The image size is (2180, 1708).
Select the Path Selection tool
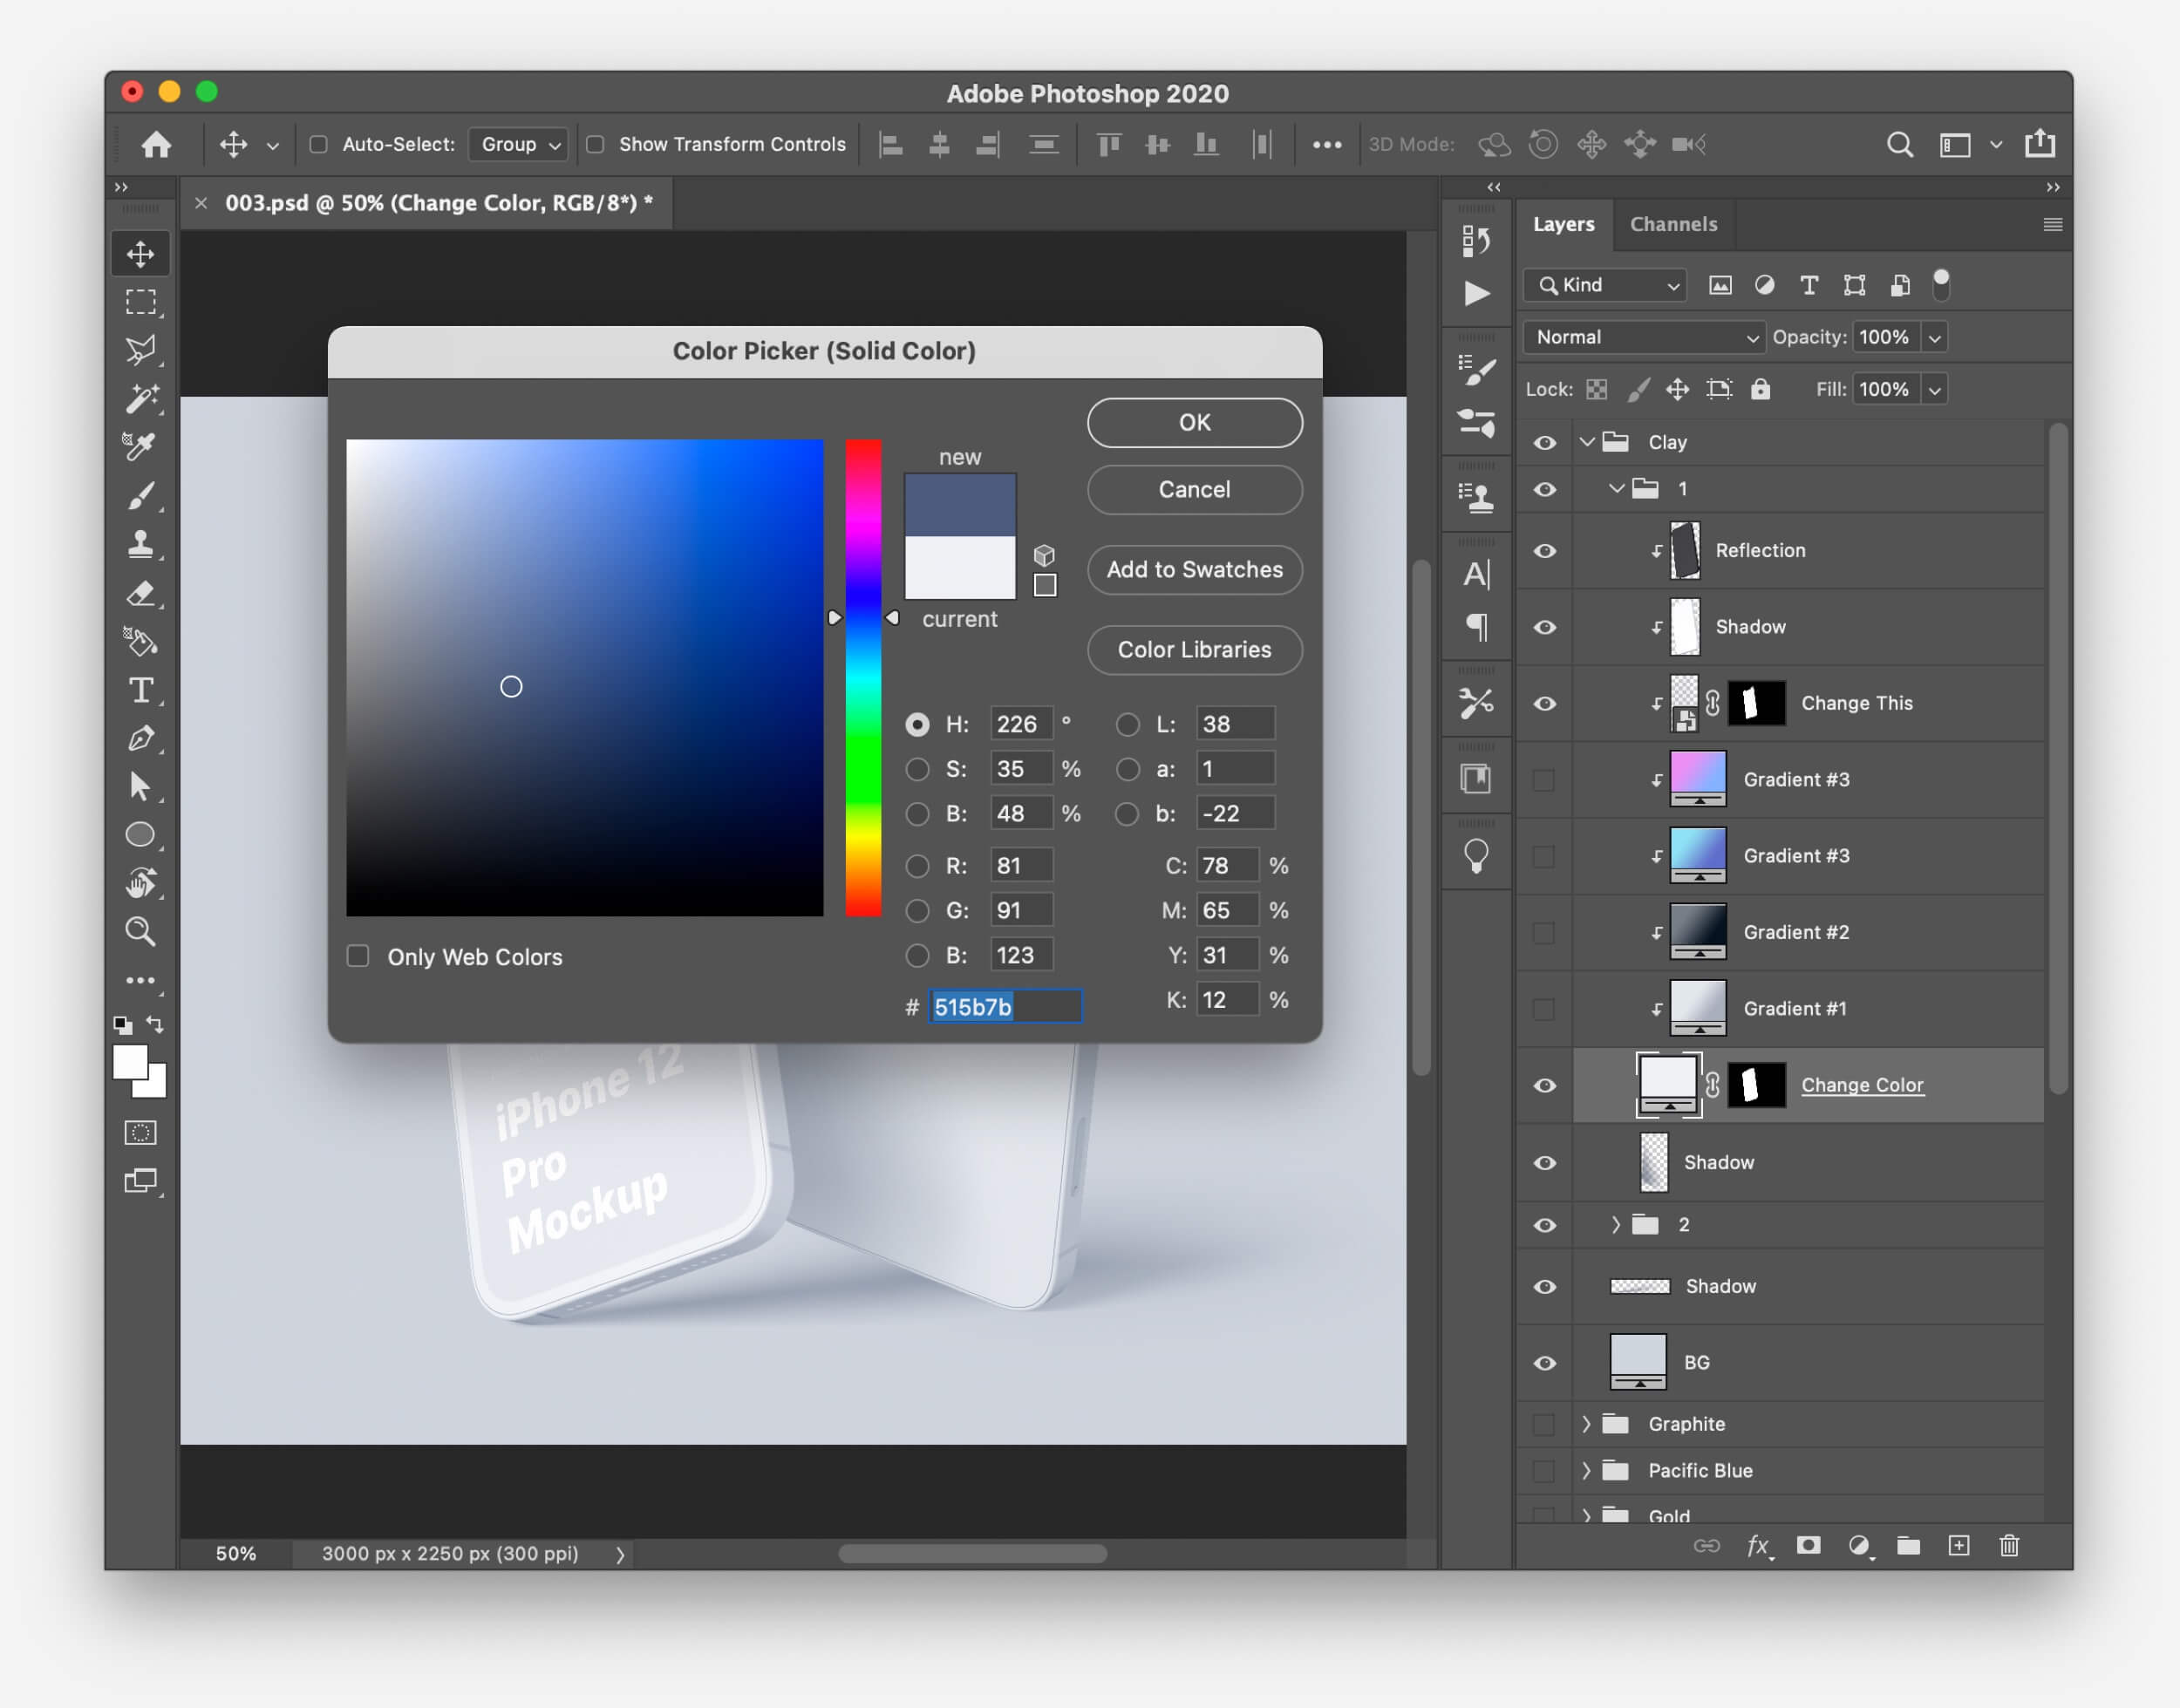coord(140,787)
